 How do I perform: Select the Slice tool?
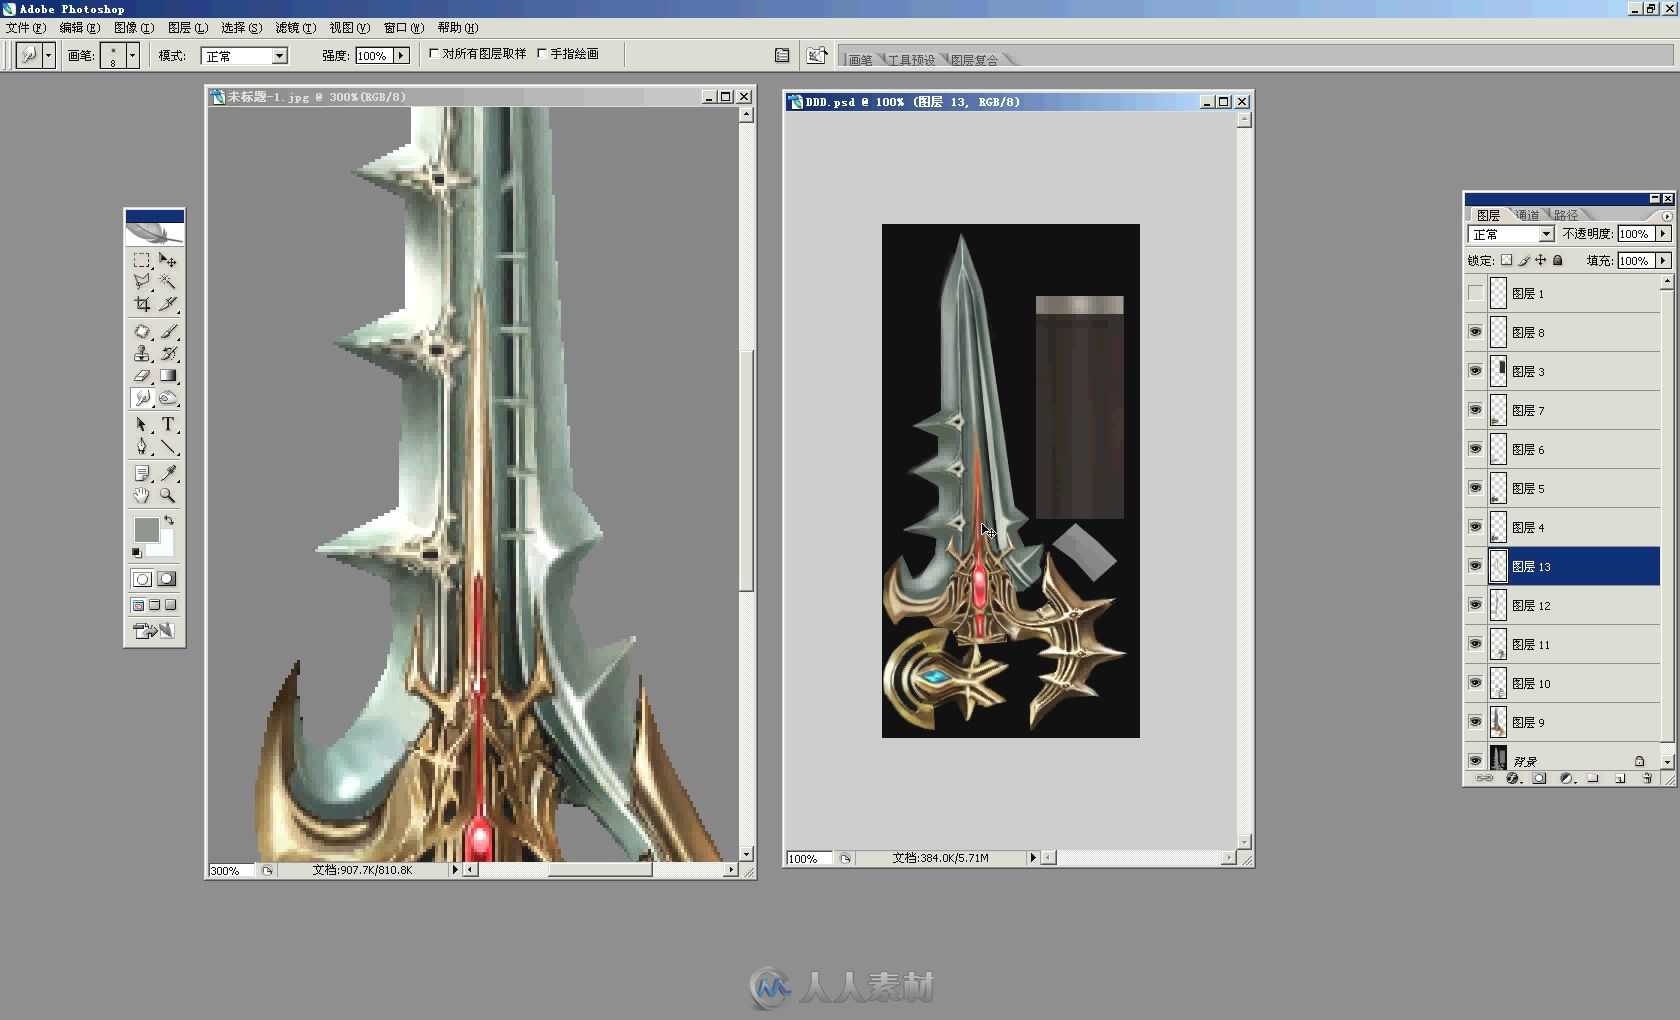tap(168, 303)
